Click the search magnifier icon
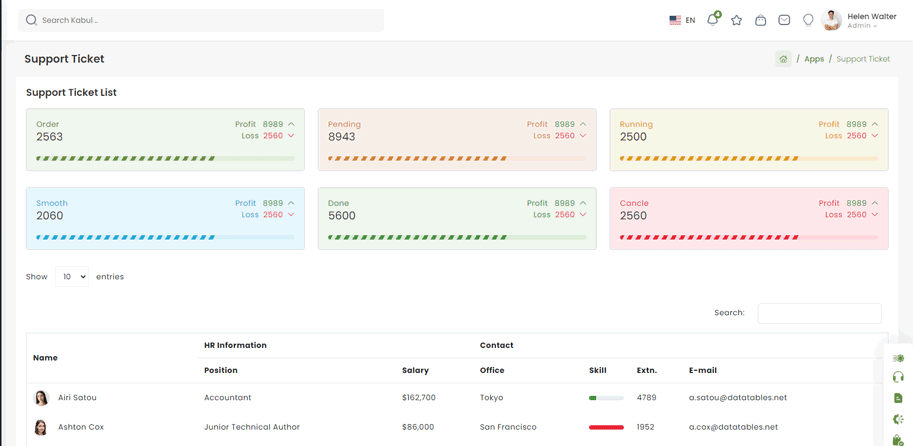Screen dimensions: 913x446 tap(31, 20)
